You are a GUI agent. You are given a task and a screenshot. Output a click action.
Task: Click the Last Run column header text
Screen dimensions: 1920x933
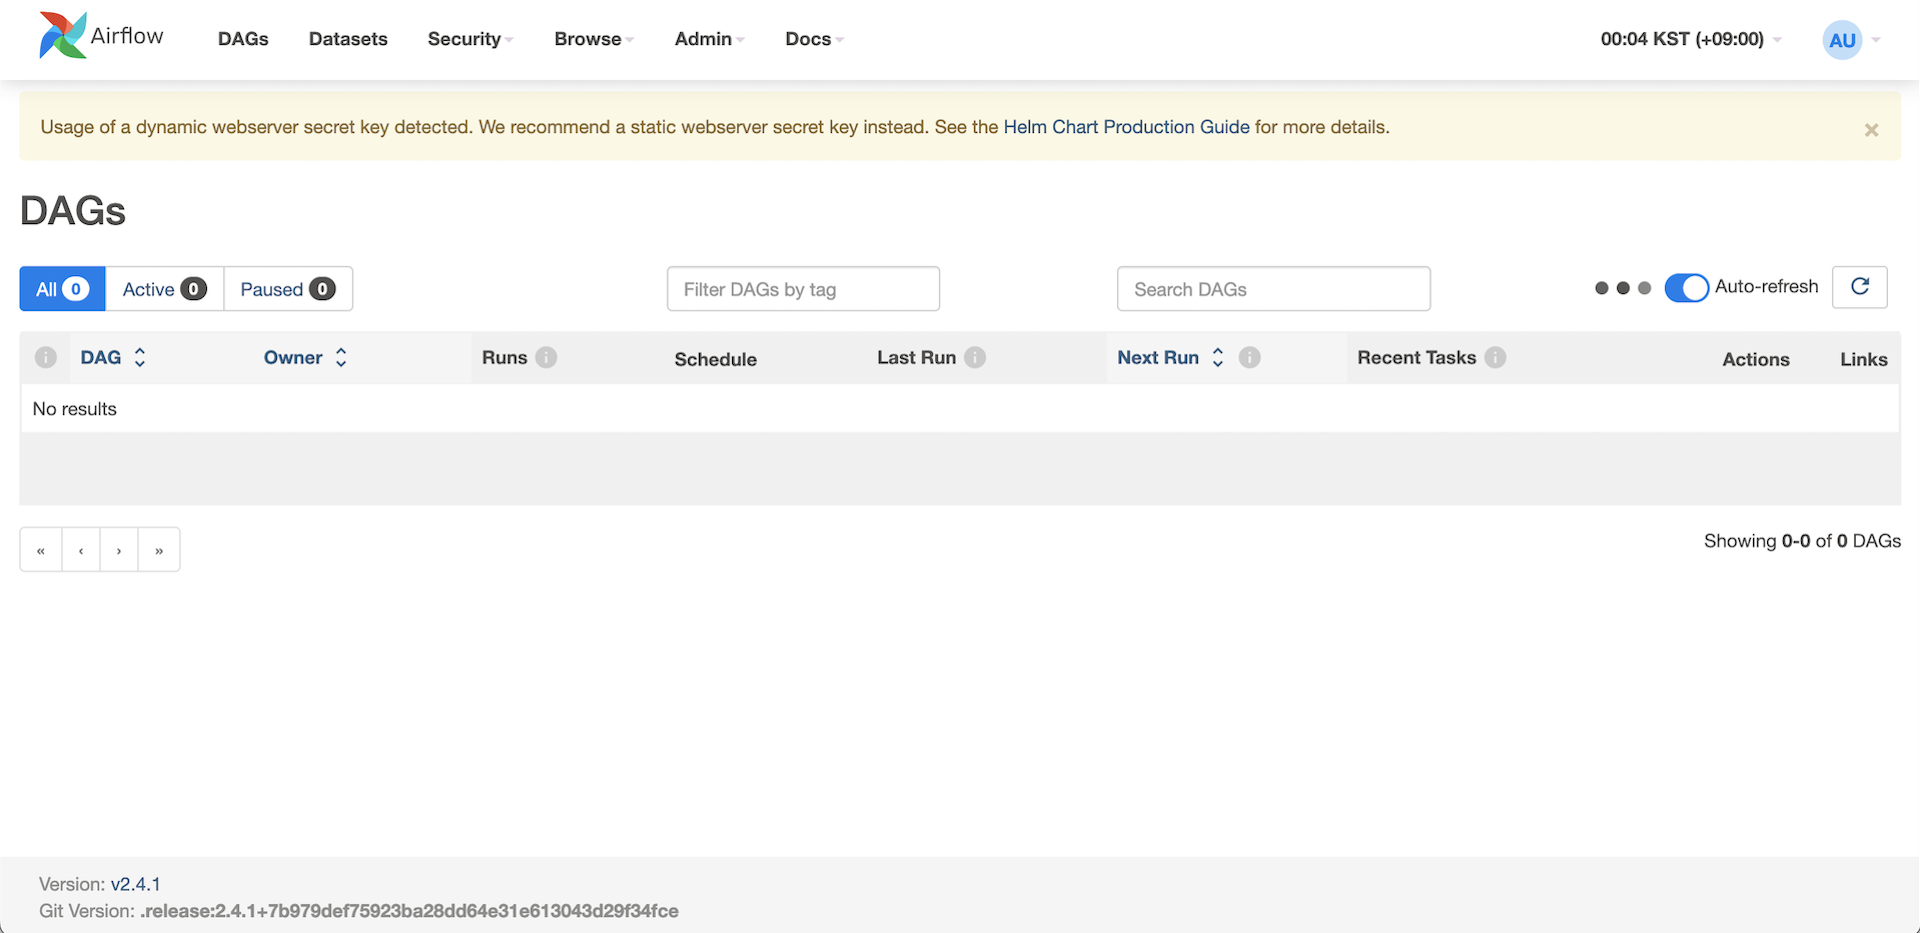(x=916, y=357)
